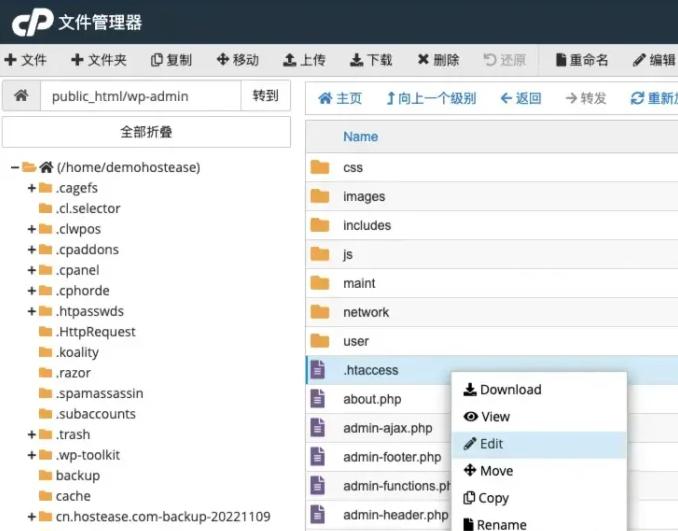Click the js folder icon
678x531 pixels.
pos(320,254)
